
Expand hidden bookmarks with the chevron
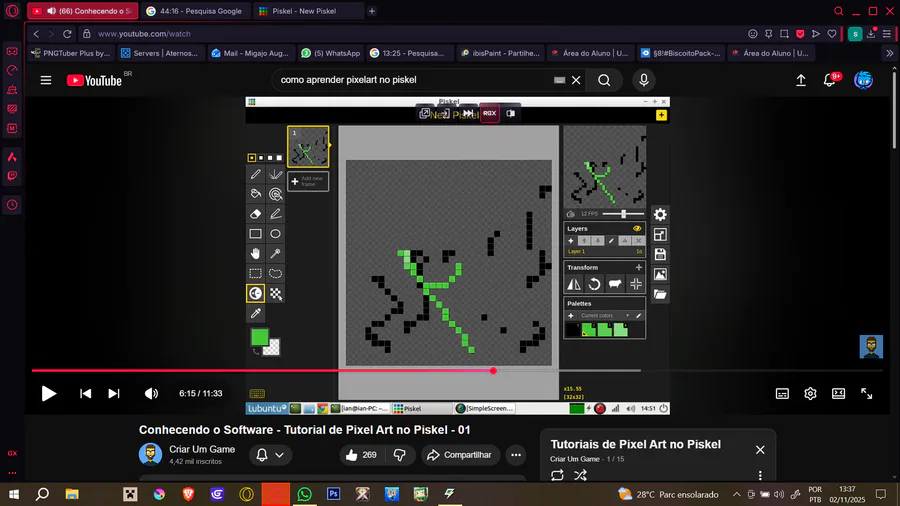click(889, 53)
